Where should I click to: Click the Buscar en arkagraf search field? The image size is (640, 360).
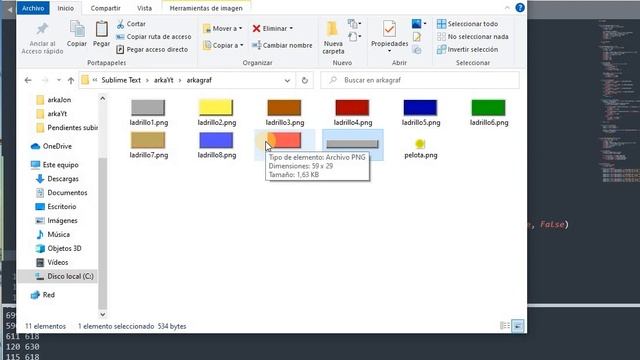tap(420, 80)
